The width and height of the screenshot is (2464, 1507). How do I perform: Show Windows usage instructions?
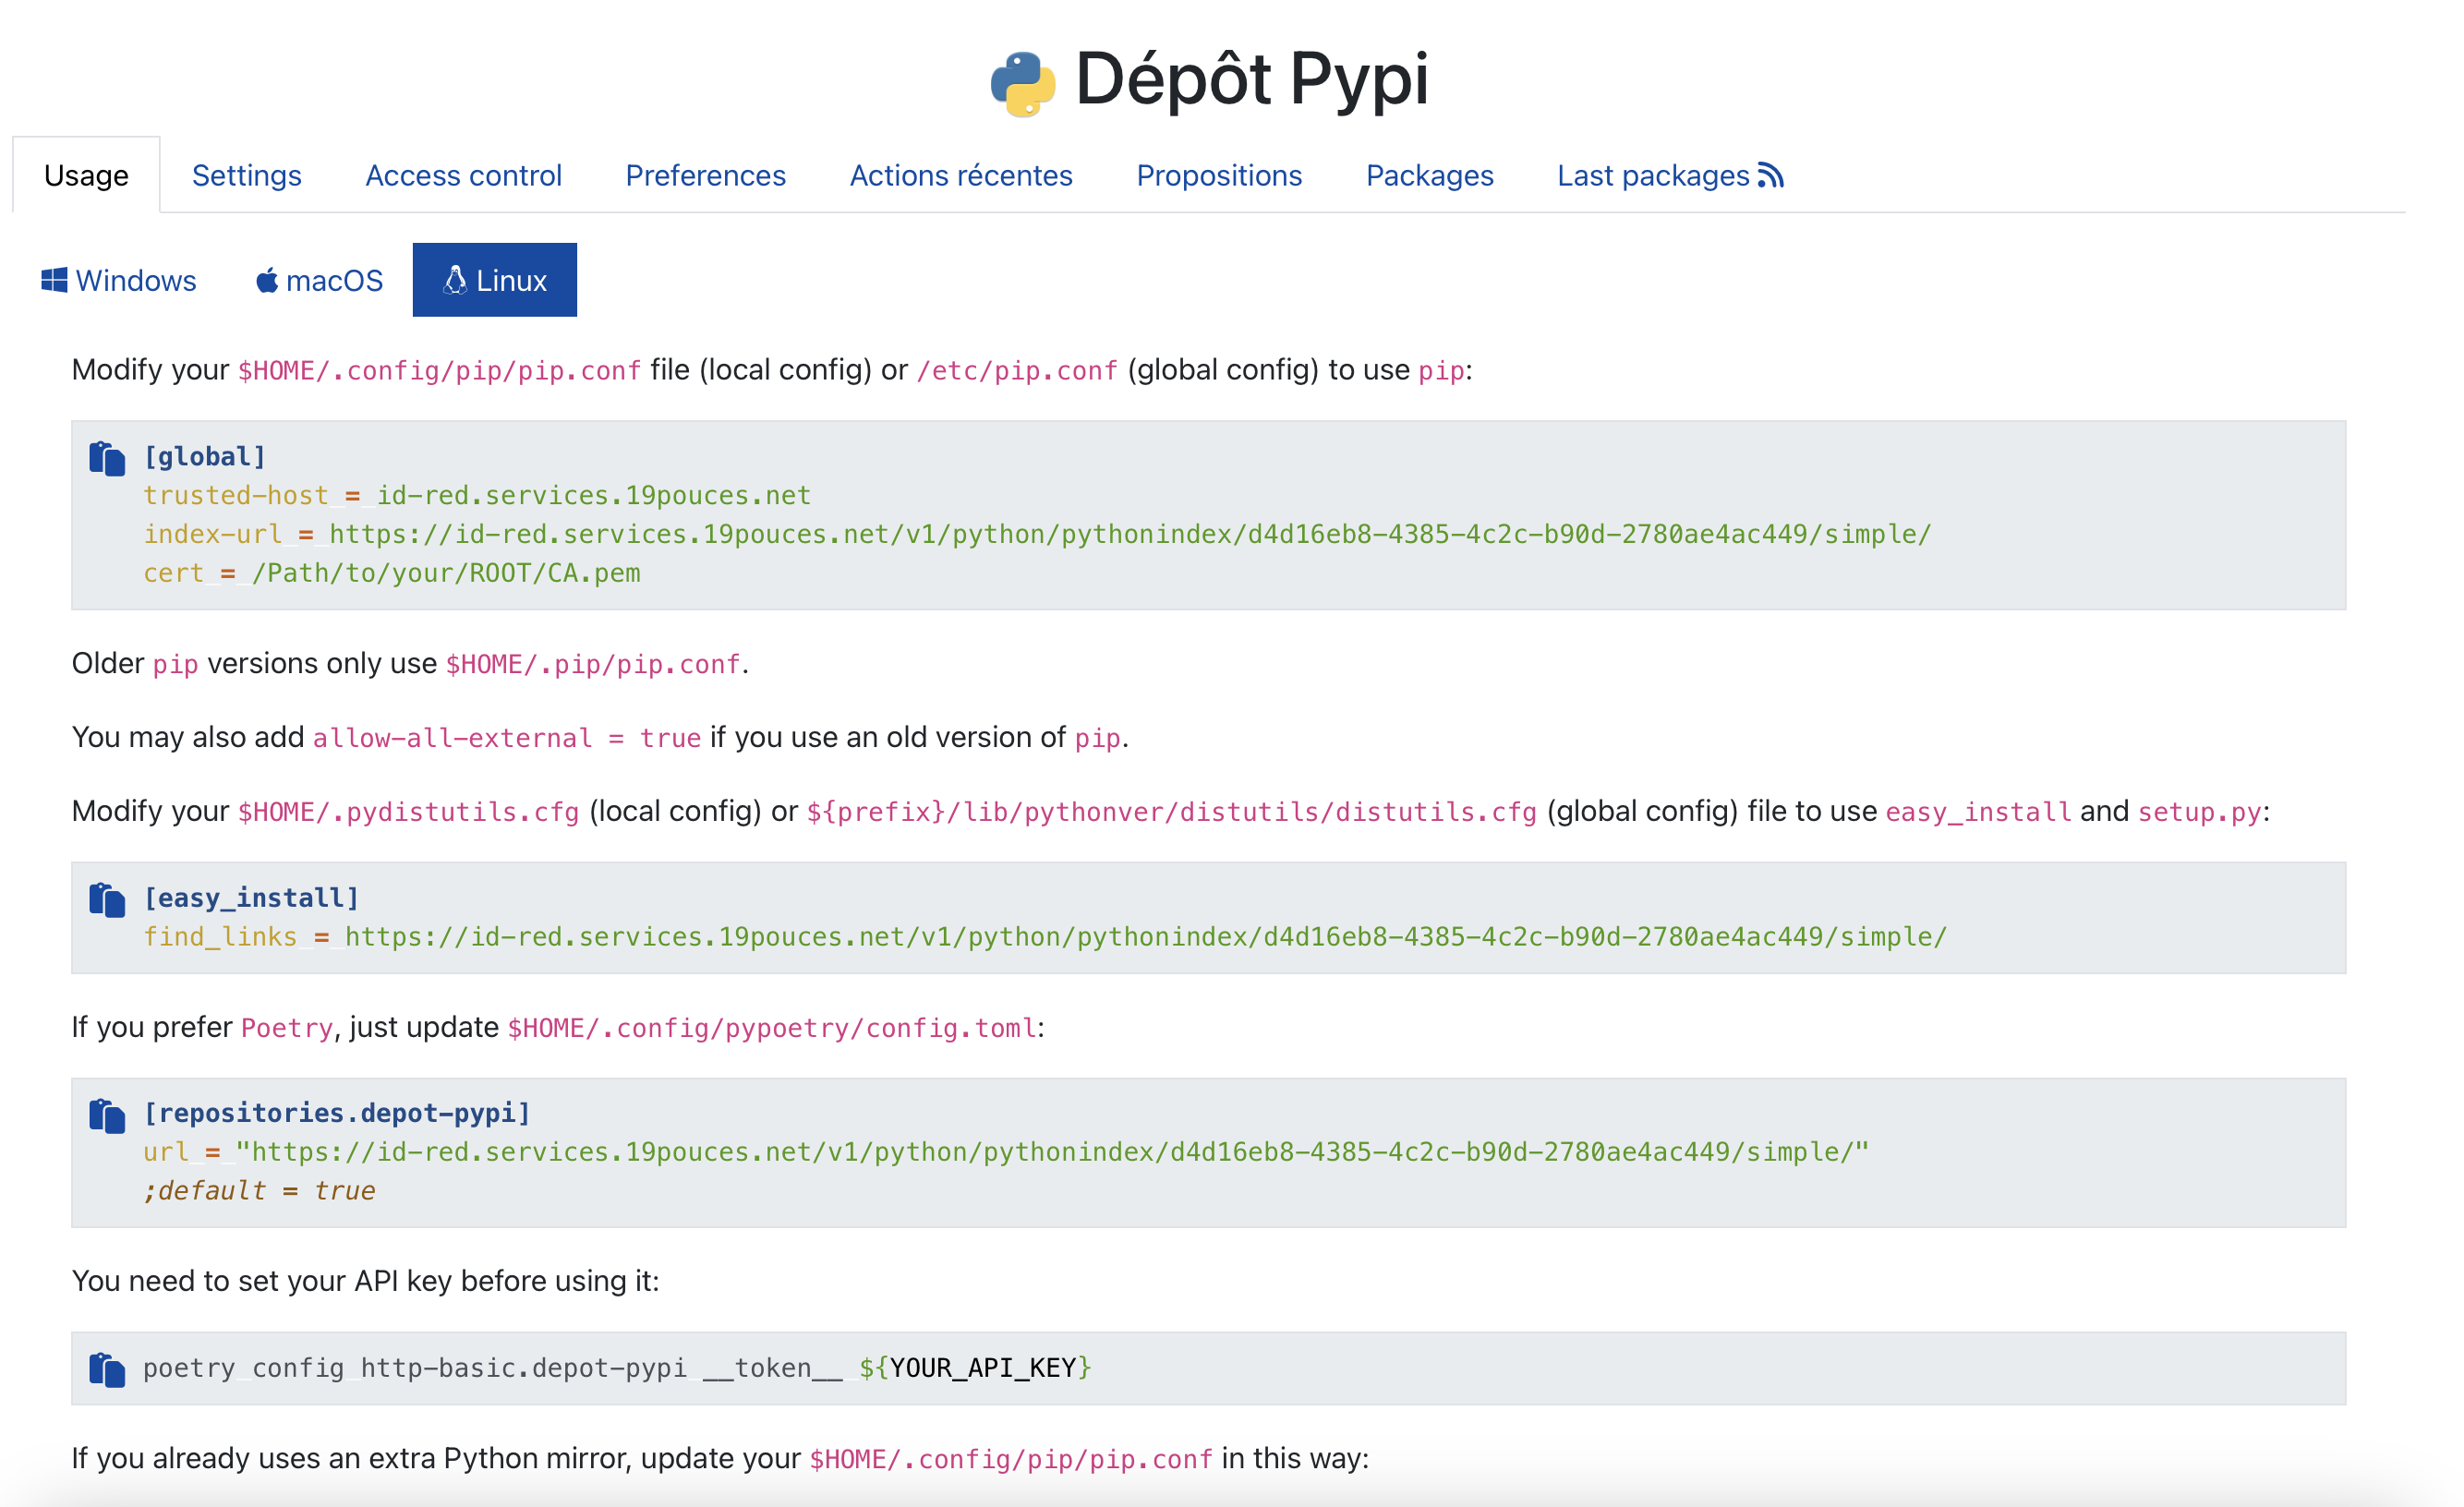pyautogui.click(x=119, y=280)
